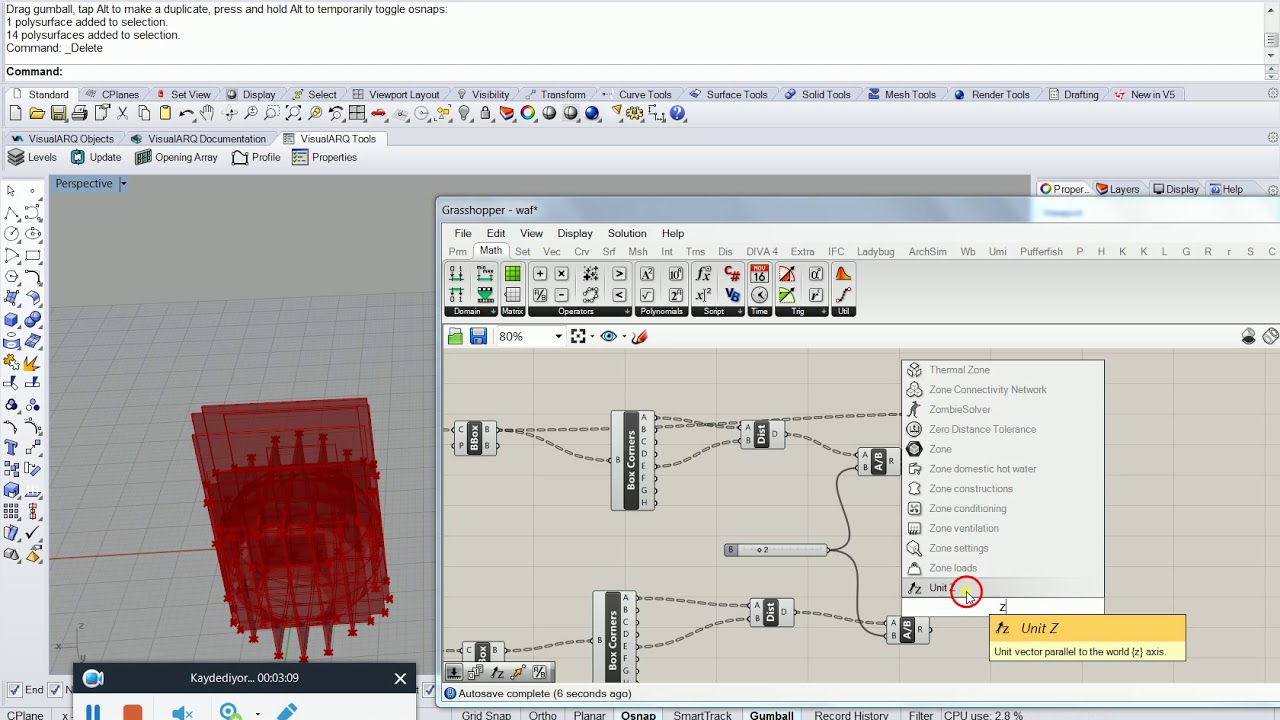Viewport: 1280px width, 720px height.
Task: Click the Undo arrow icon
Action: coord(187,114)
